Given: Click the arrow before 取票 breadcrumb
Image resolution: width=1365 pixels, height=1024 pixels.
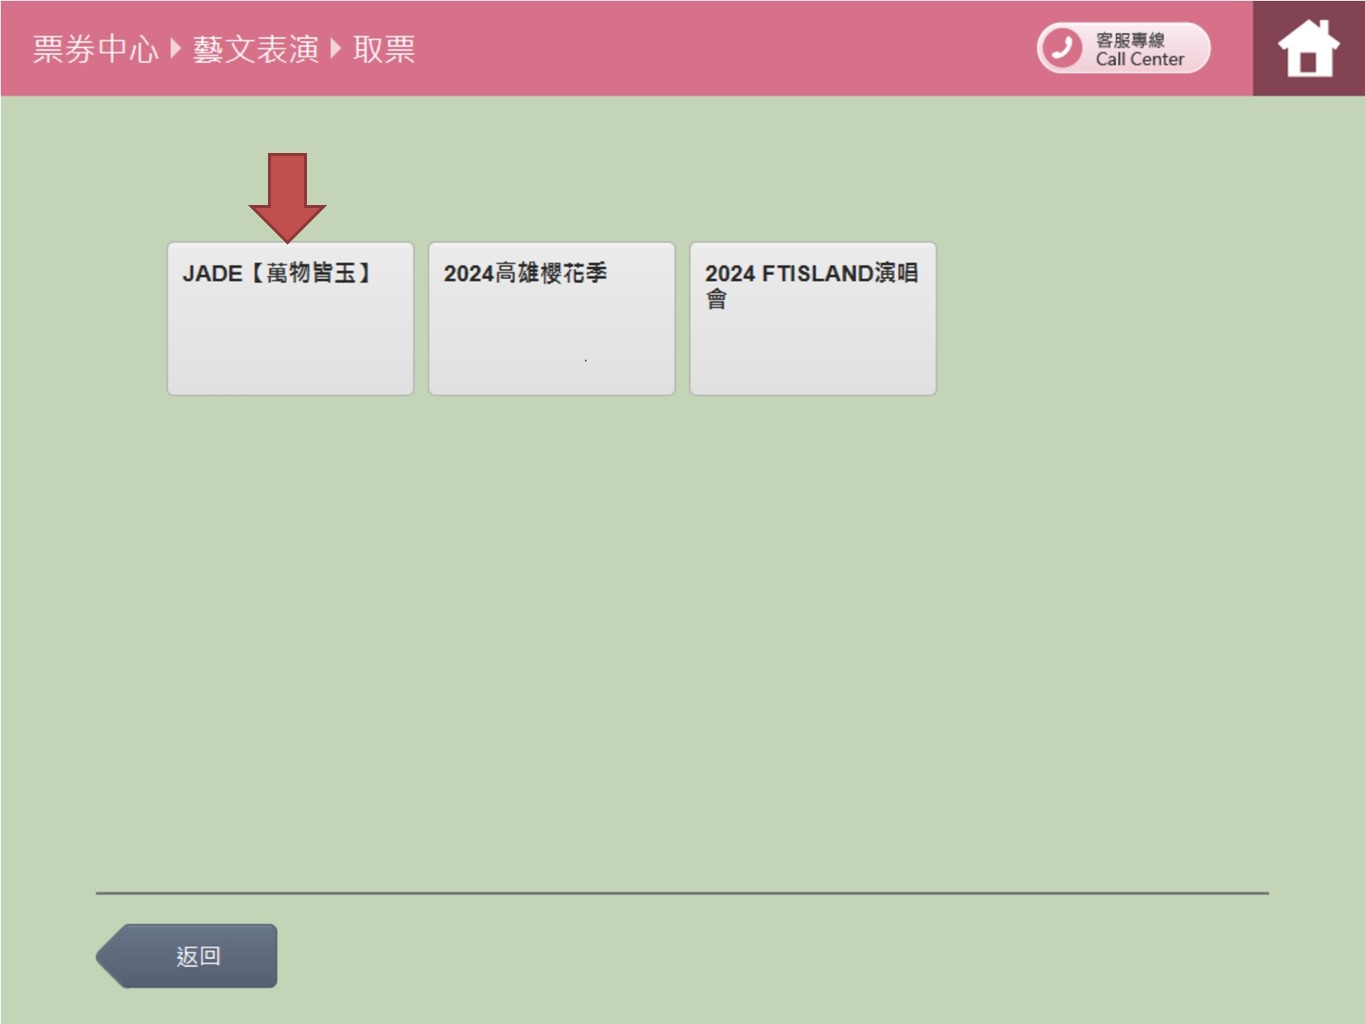Looking at the screenshot, I should pos(336,48).
